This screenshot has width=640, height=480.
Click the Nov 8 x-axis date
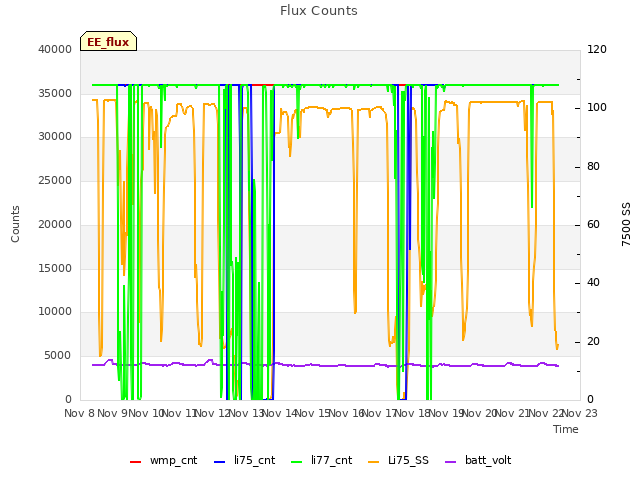pyautogui.click(x=80, y=413)
